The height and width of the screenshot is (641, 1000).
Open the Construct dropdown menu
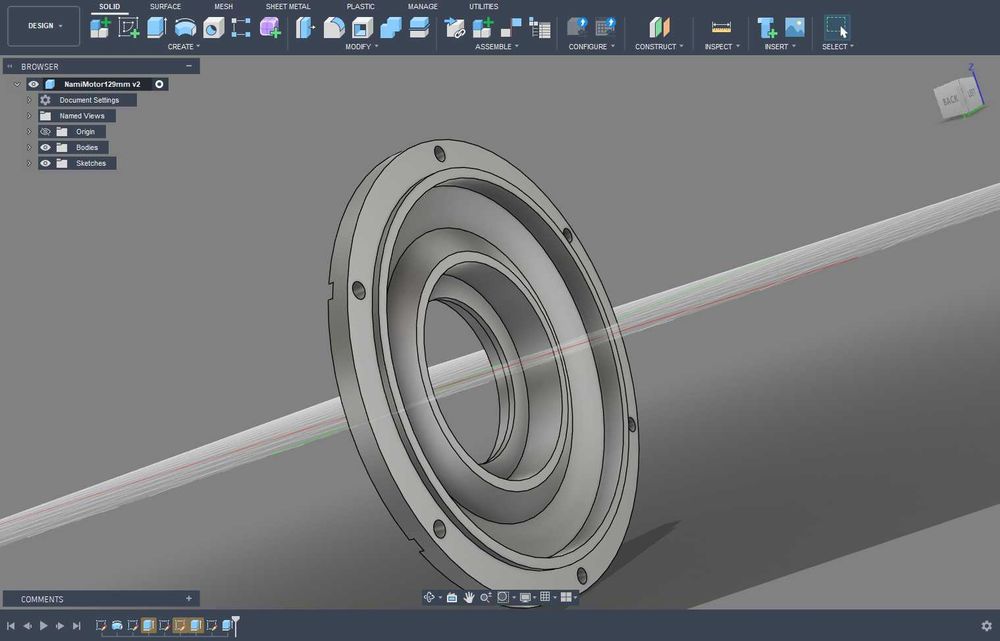(x=659, y=47)
